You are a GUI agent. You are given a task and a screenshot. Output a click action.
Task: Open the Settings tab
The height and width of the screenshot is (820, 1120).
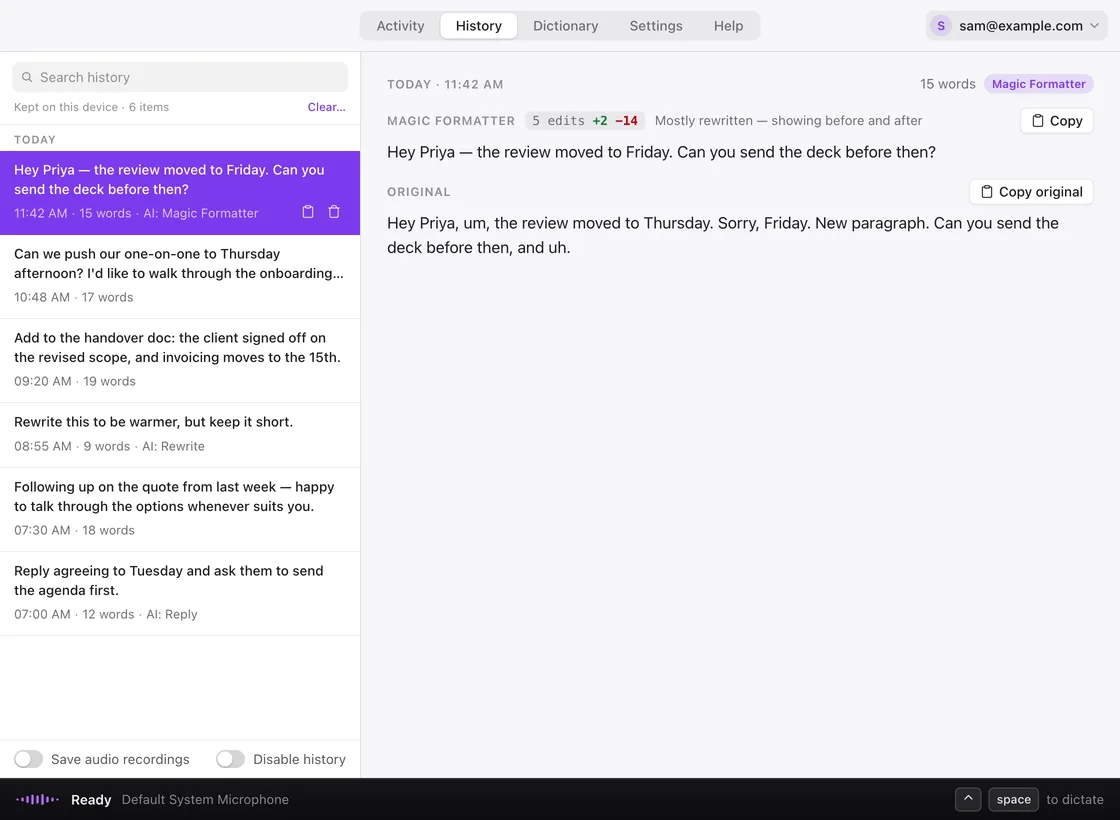tap(656, 26)
